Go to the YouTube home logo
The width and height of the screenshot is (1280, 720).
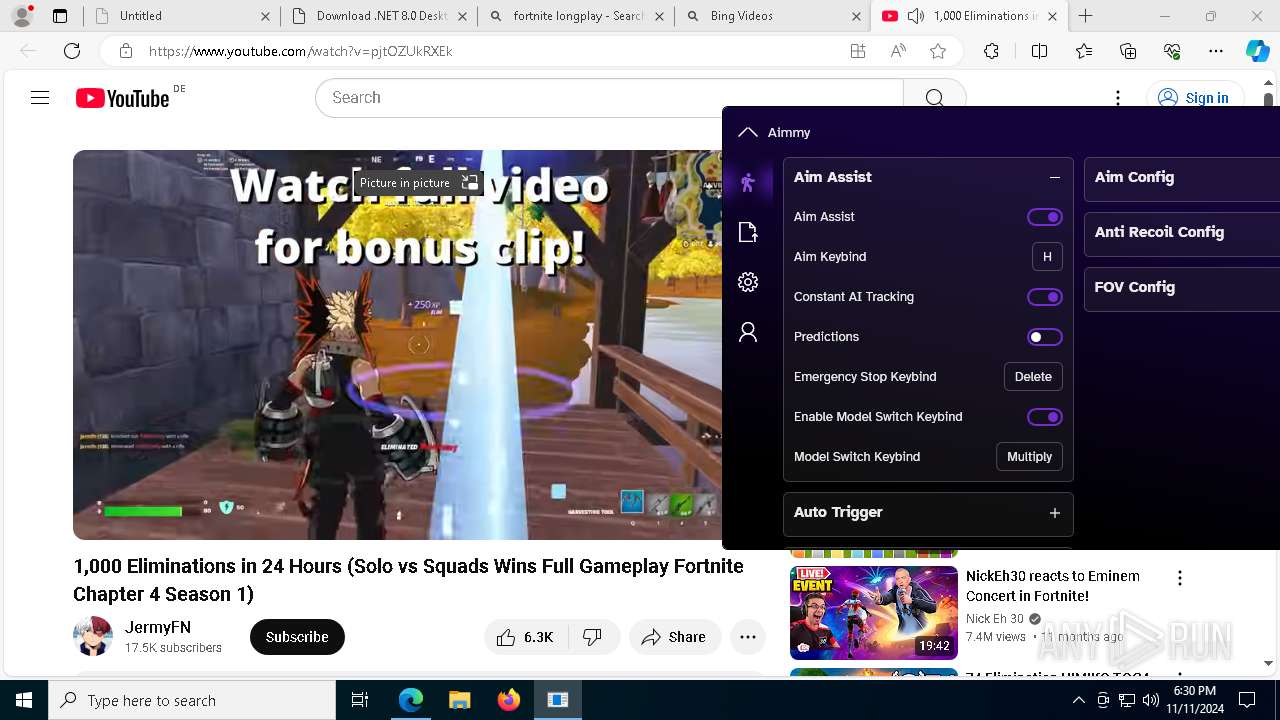(122, 98)
